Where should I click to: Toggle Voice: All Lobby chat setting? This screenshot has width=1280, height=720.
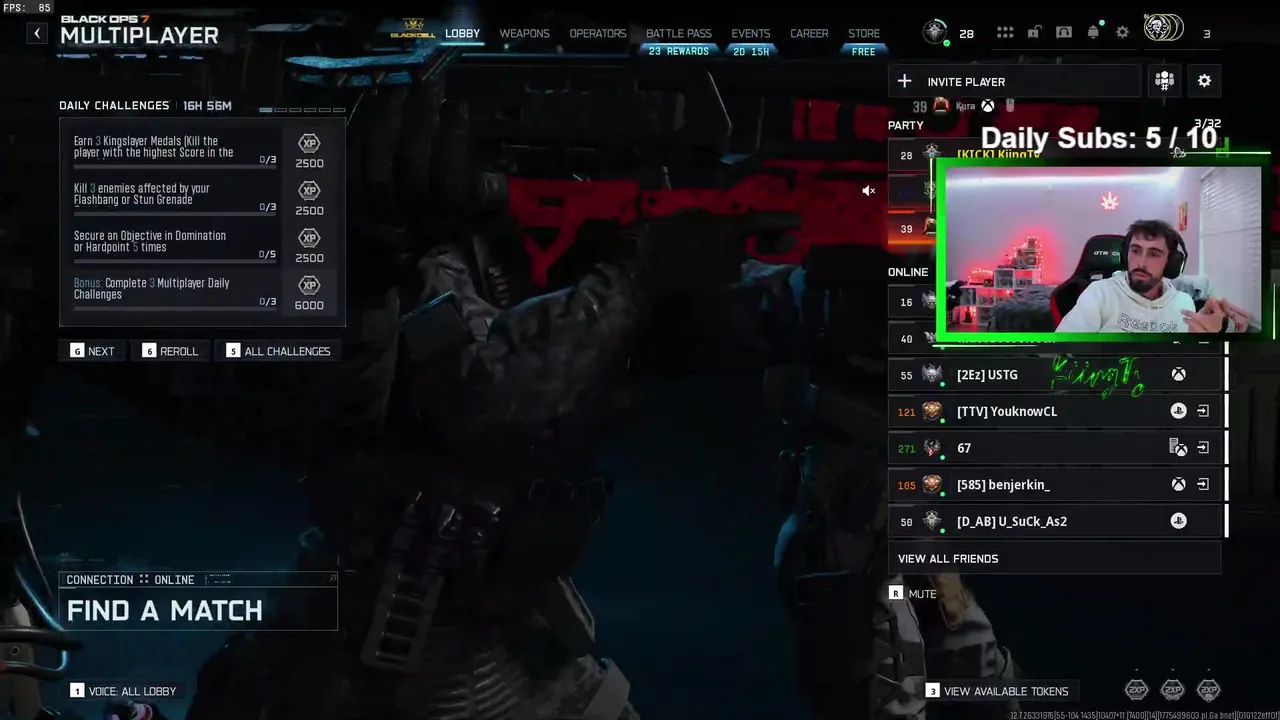(123, 691)
